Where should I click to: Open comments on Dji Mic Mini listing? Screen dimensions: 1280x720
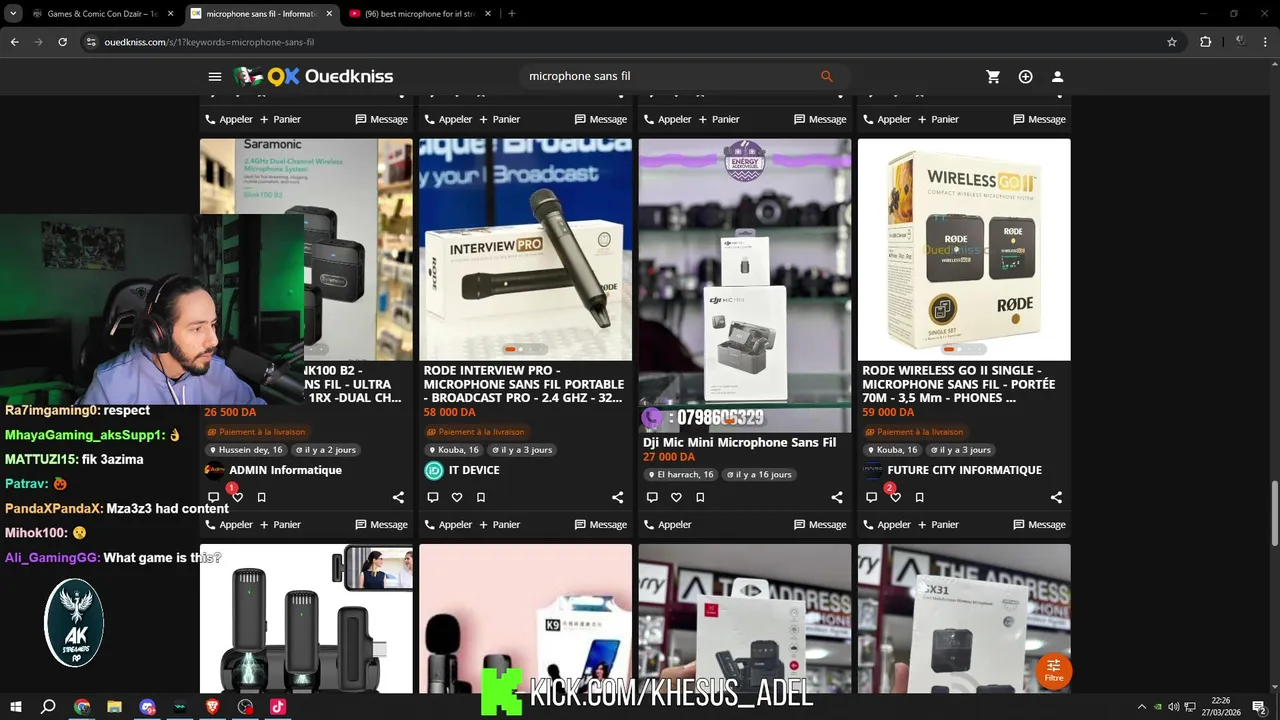[652, 497]
